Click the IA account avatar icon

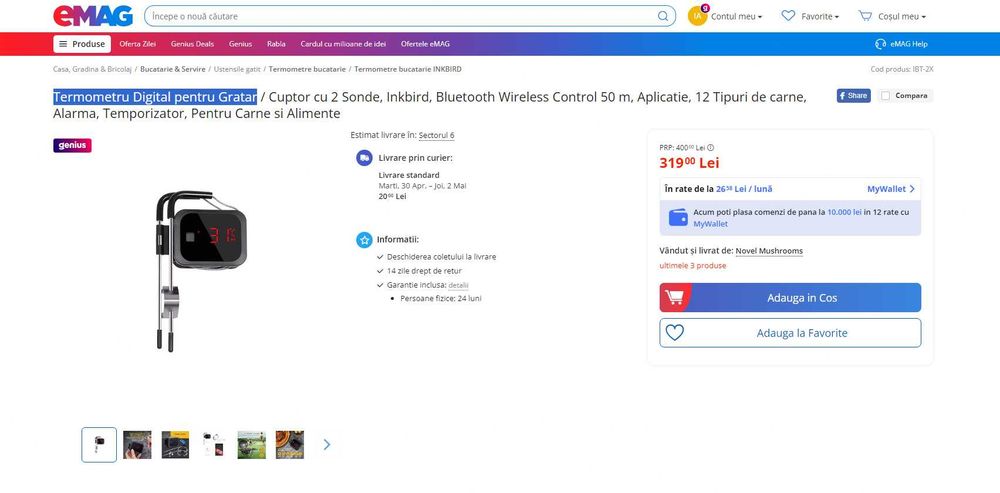pos(698,16)
